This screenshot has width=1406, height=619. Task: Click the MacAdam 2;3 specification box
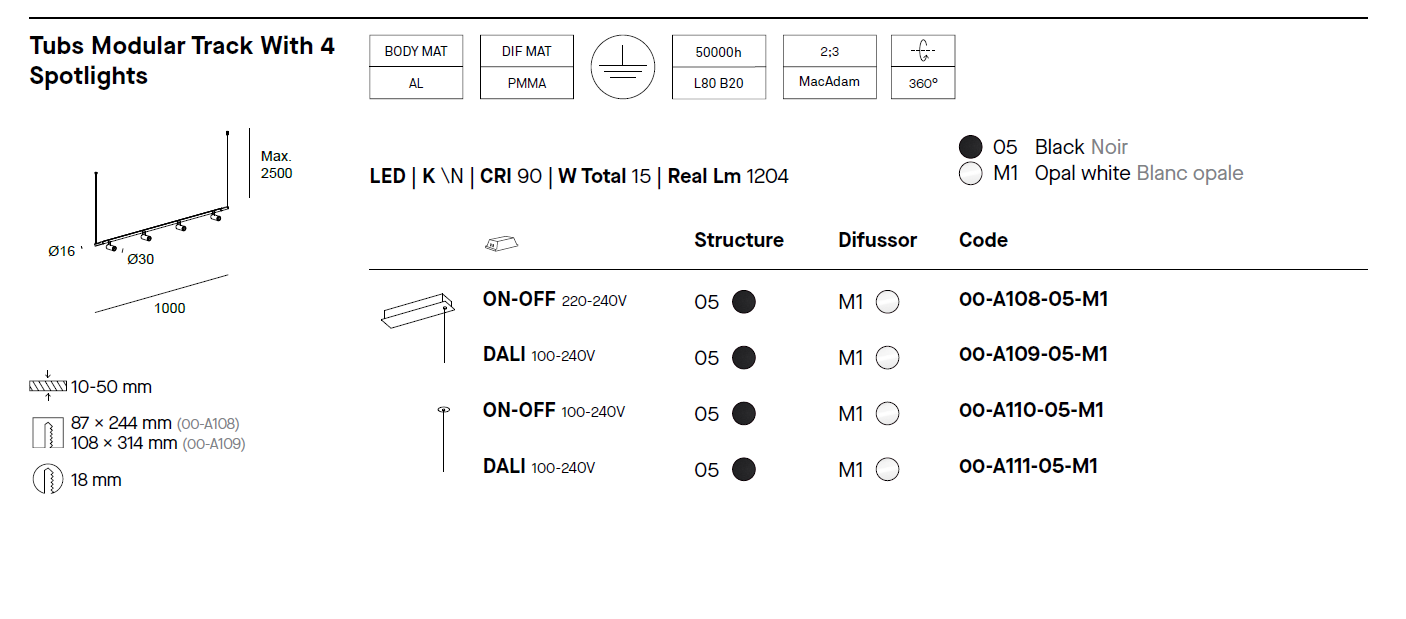[x=829, y=67]
